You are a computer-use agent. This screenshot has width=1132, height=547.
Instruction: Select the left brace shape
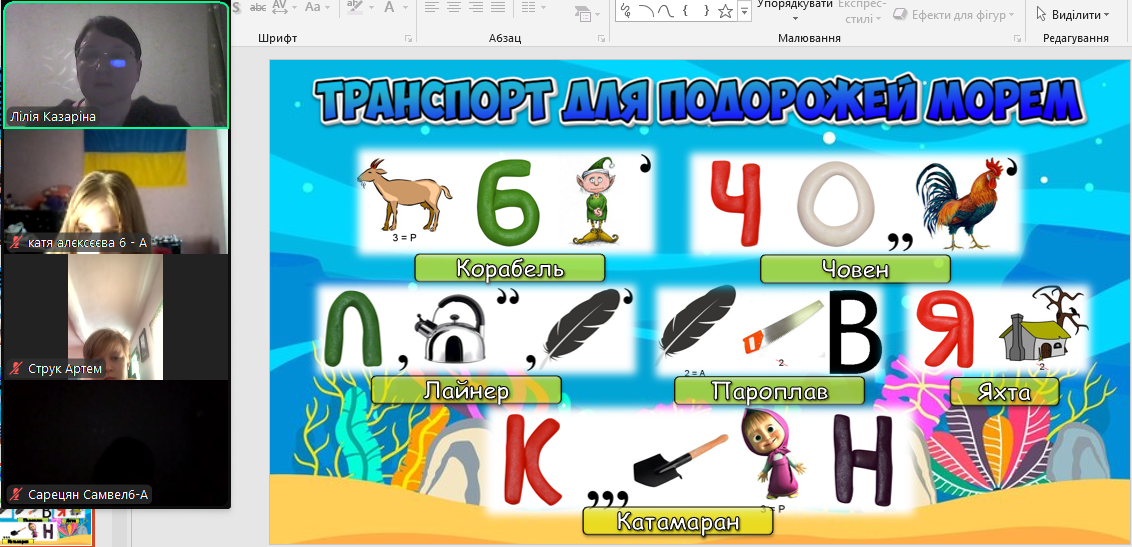[686, 11]
